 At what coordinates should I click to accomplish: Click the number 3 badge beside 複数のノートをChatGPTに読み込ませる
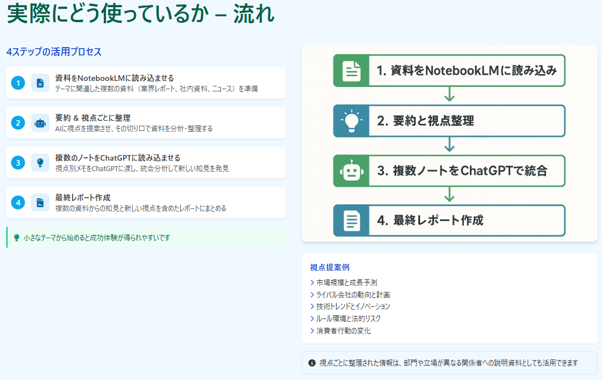pos(18,163)
